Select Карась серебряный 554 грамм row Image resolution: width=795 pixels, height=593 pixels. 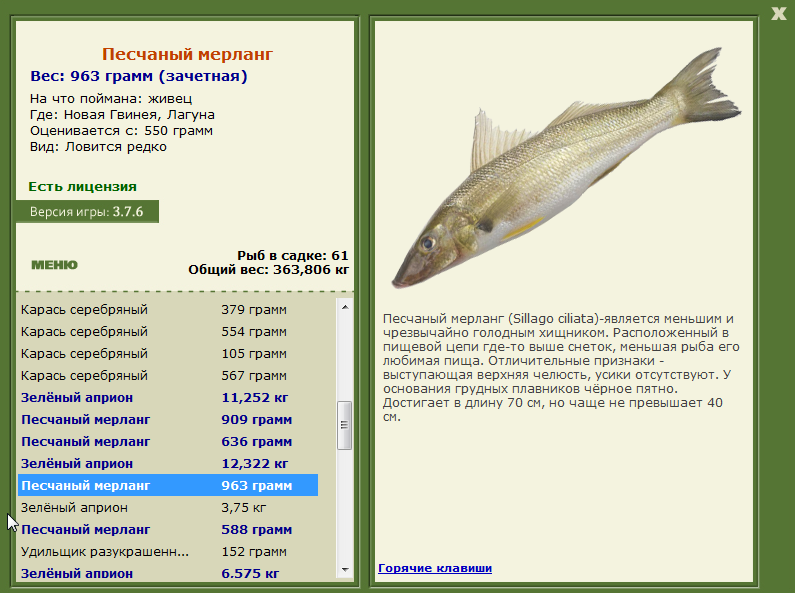(168, 331)
